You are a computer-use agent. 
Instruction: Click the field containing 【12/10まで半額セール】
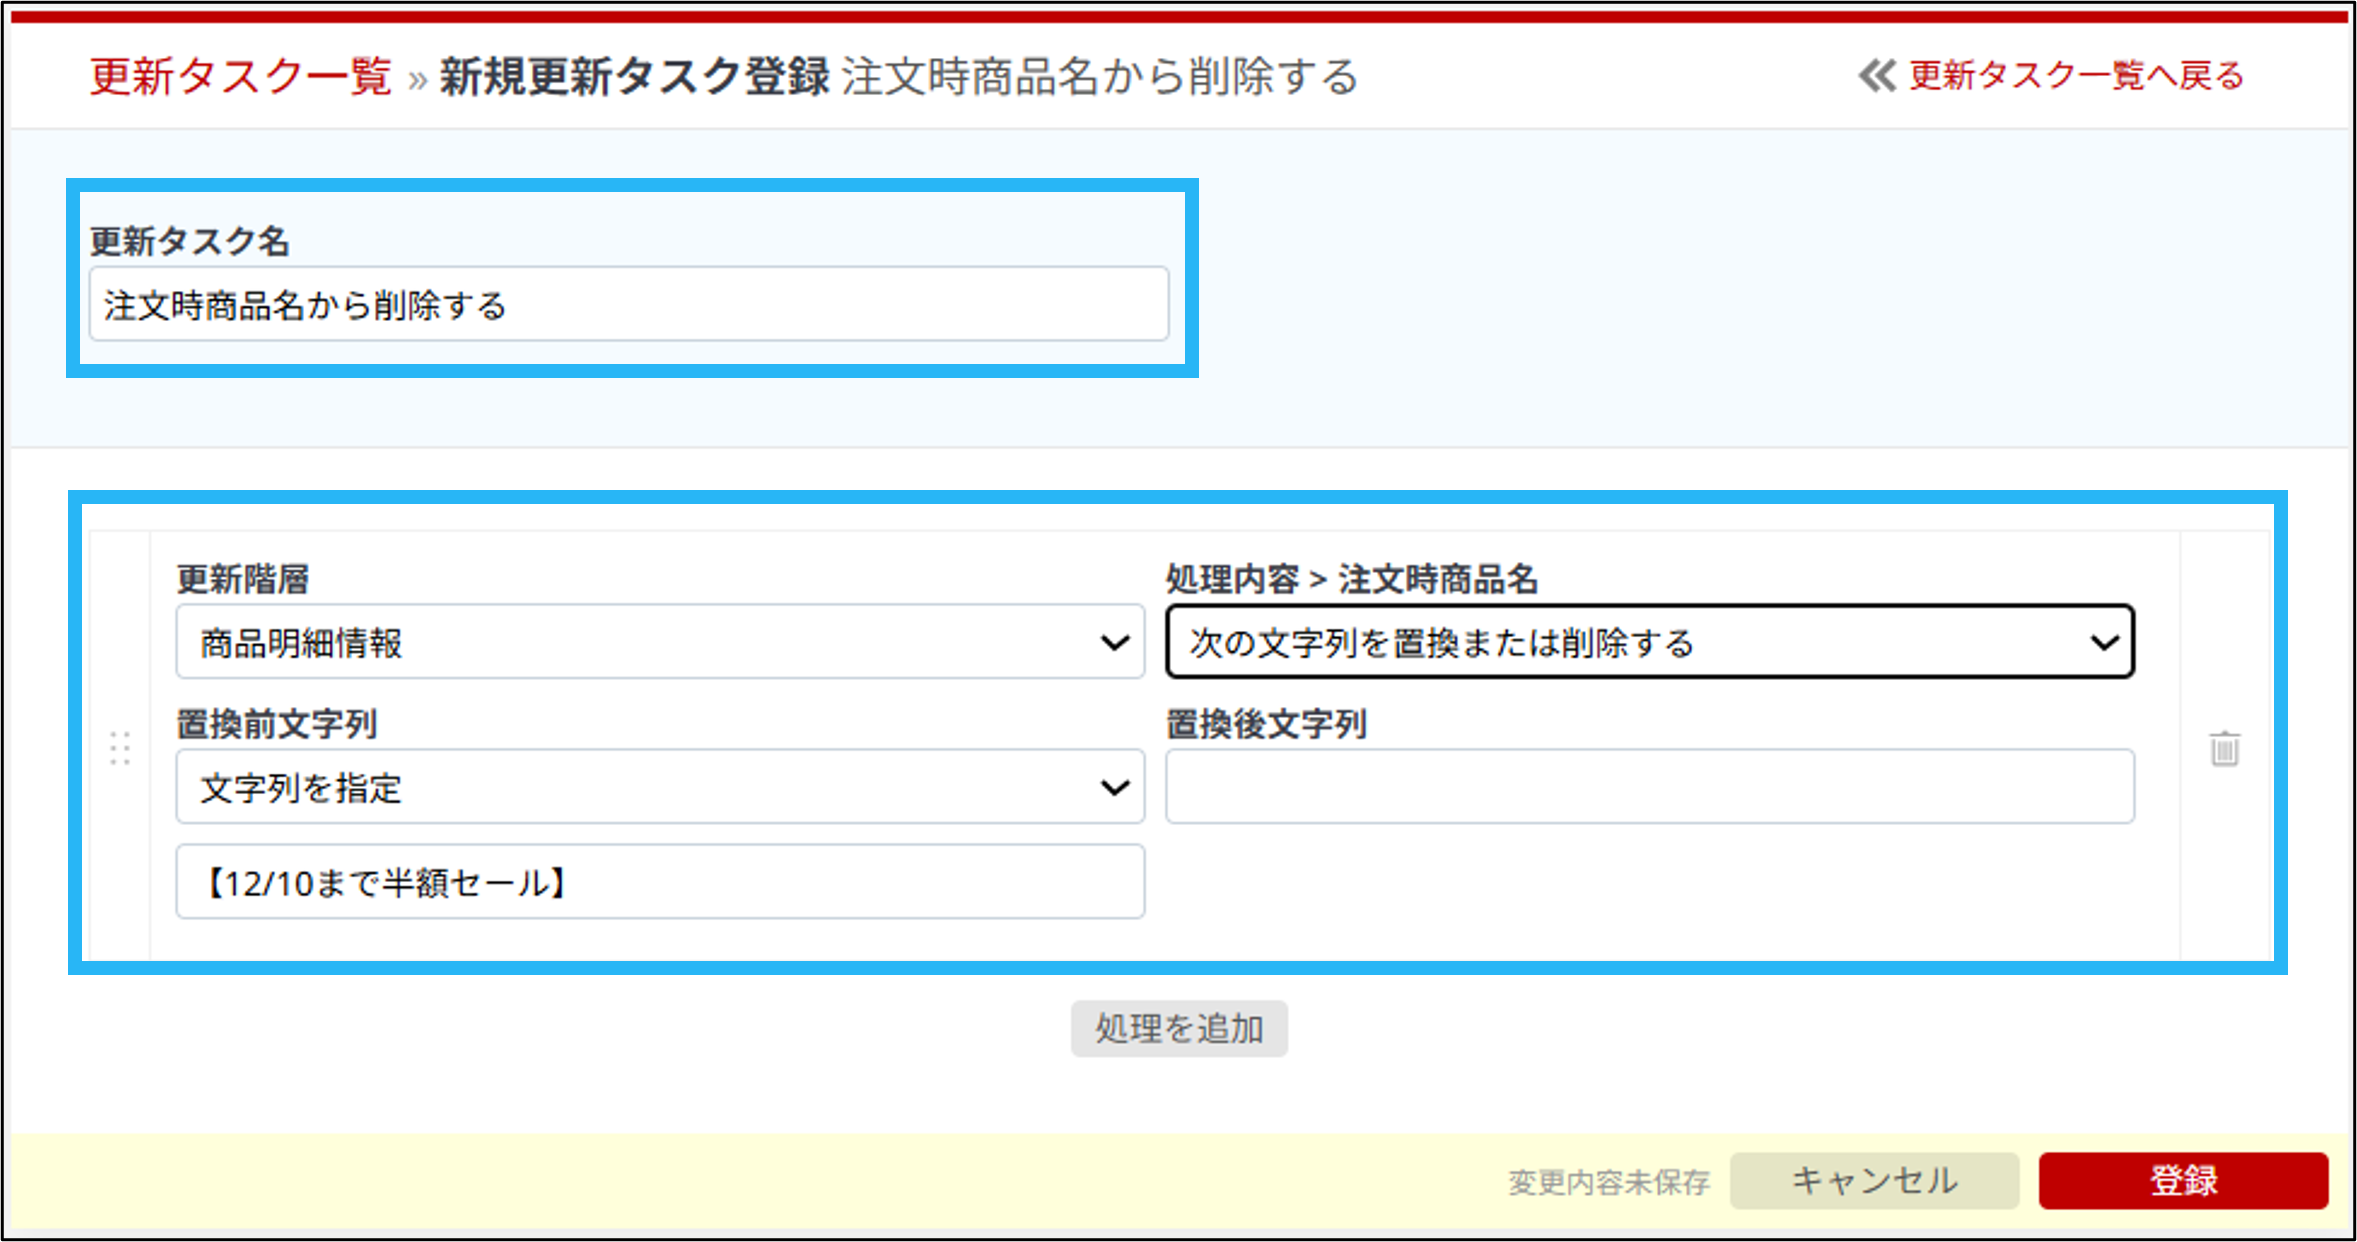tap(660, 882)
